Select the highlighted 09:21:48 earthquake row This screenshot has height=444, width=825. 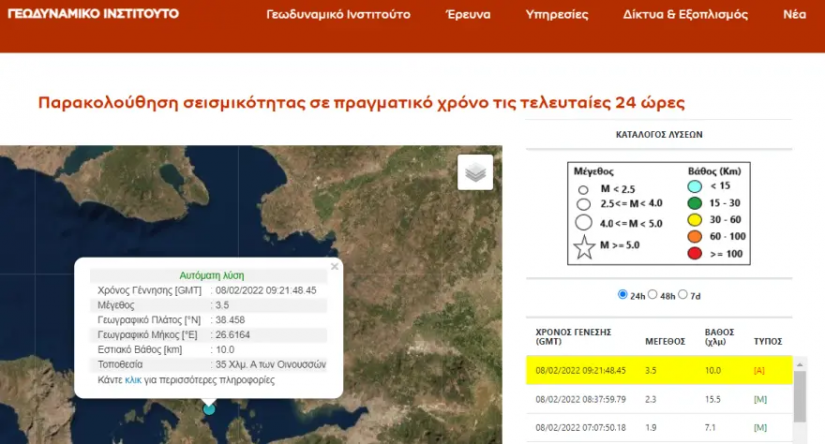point(660,370)
